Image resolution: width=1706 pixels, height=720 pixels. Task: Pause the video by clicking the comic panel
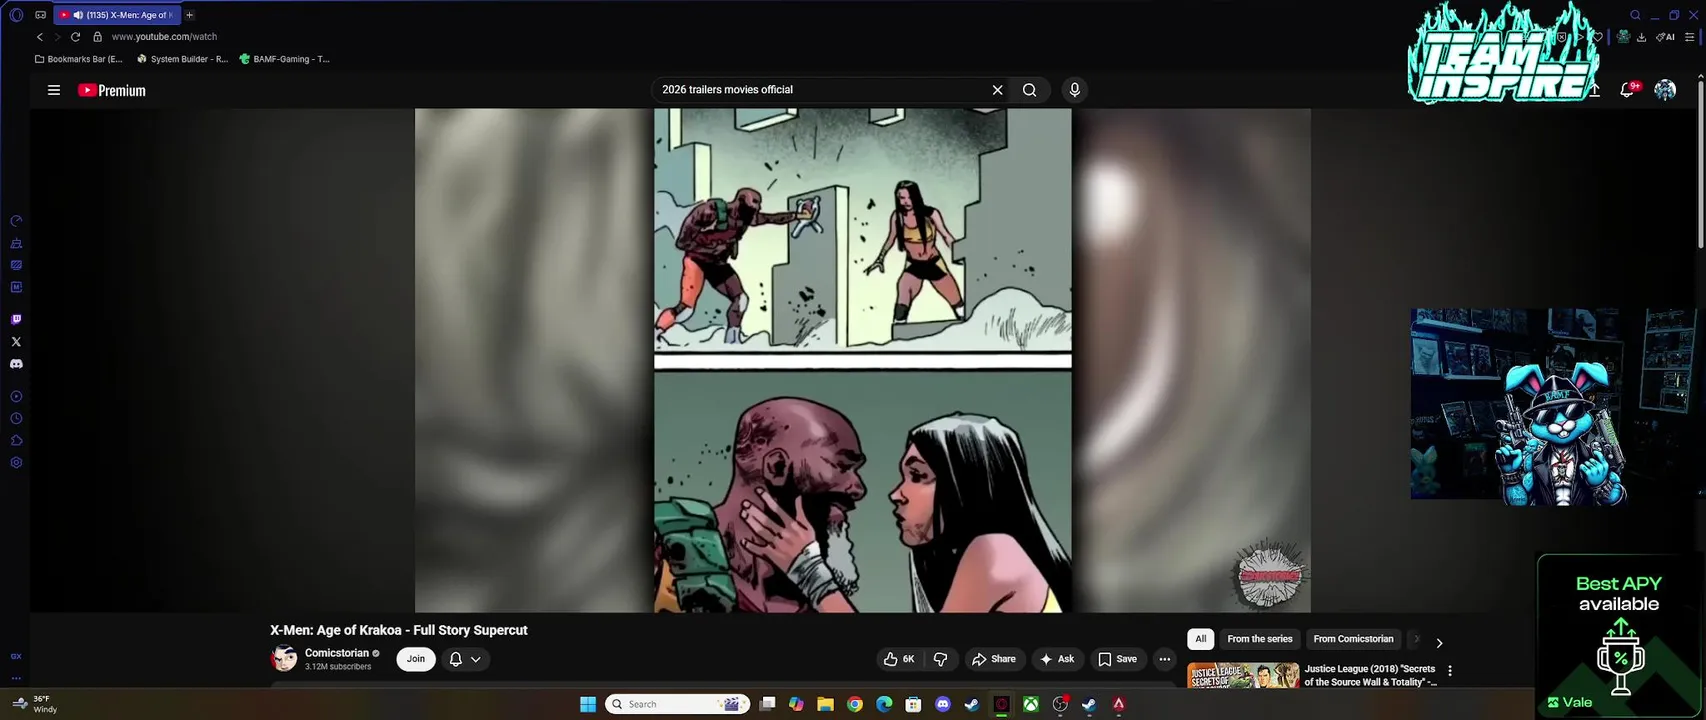tap(862, 360)
